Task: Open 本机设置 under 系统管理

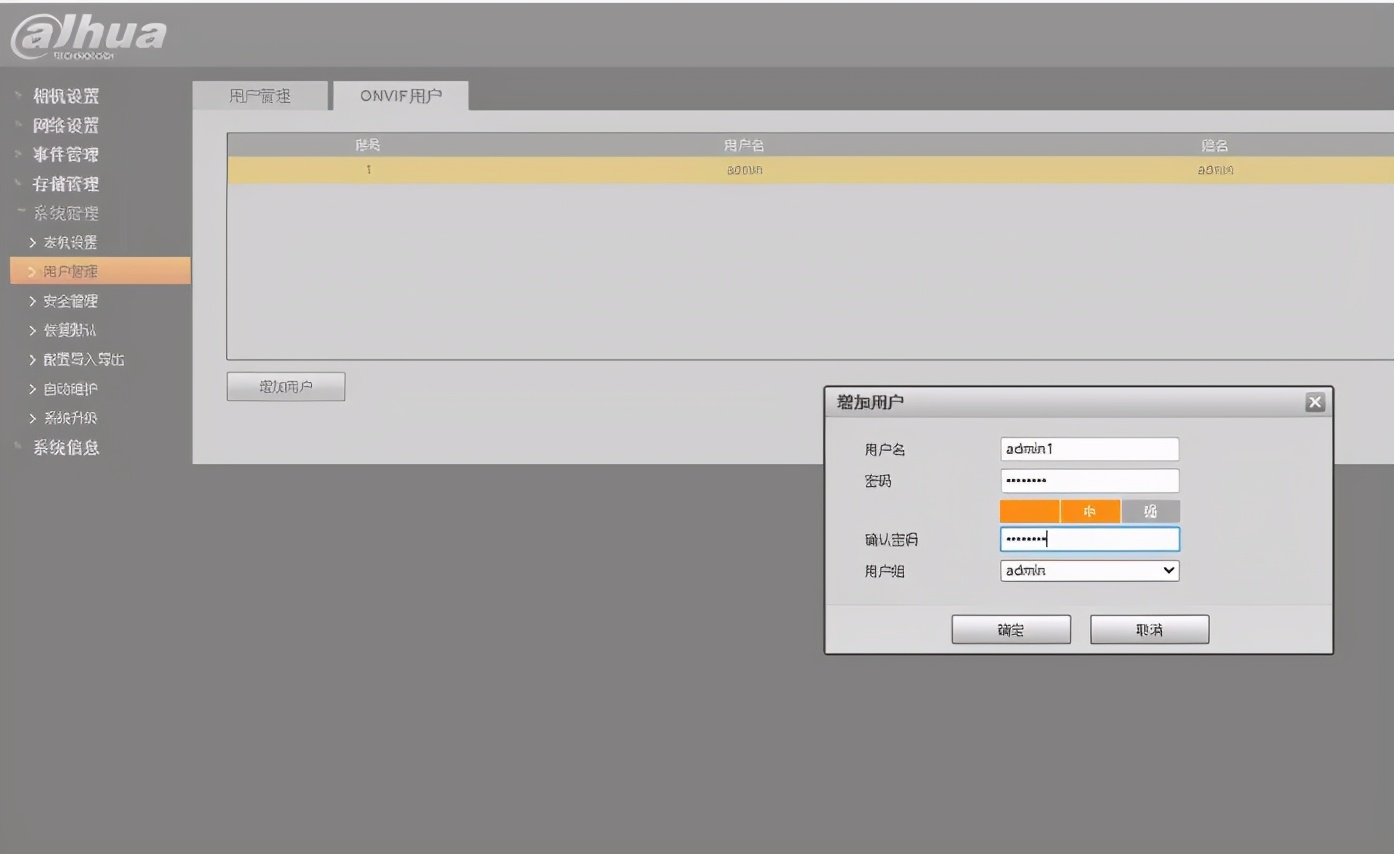Action: (x=70, y=242)
